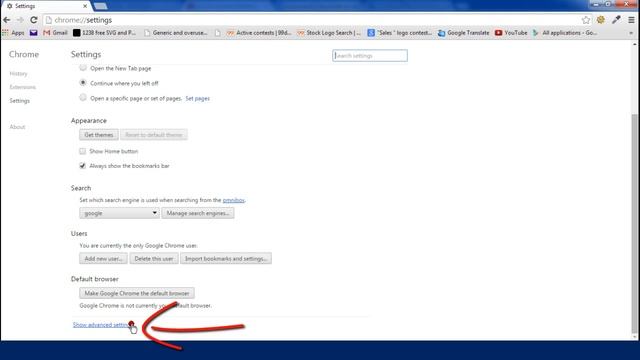Click 'Reset to default theme' button
The height and width of the screenshot is (360, 640).
pyautogui.click(x=154, y=135)
